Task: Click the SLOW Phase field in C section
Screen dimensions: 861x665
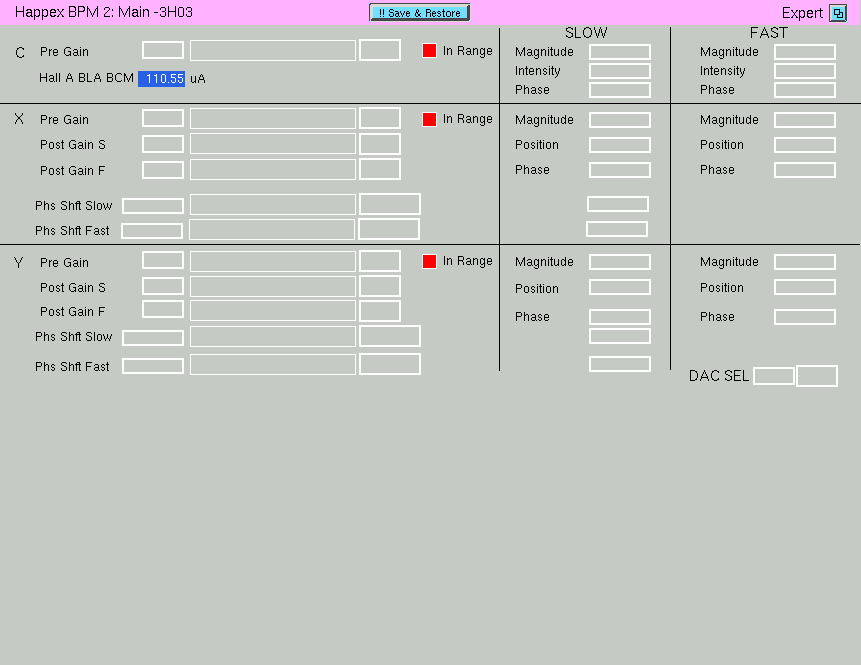Action: click(620, 90)
